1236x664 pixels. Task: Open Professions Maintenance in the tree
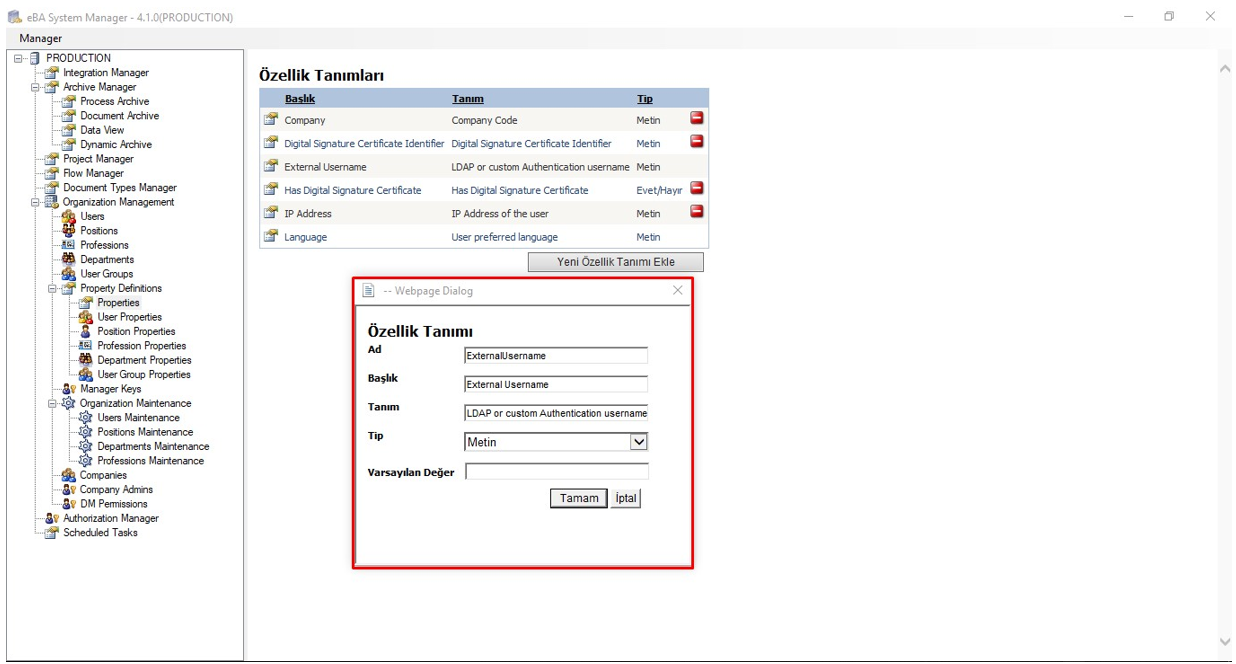(150, 461)
